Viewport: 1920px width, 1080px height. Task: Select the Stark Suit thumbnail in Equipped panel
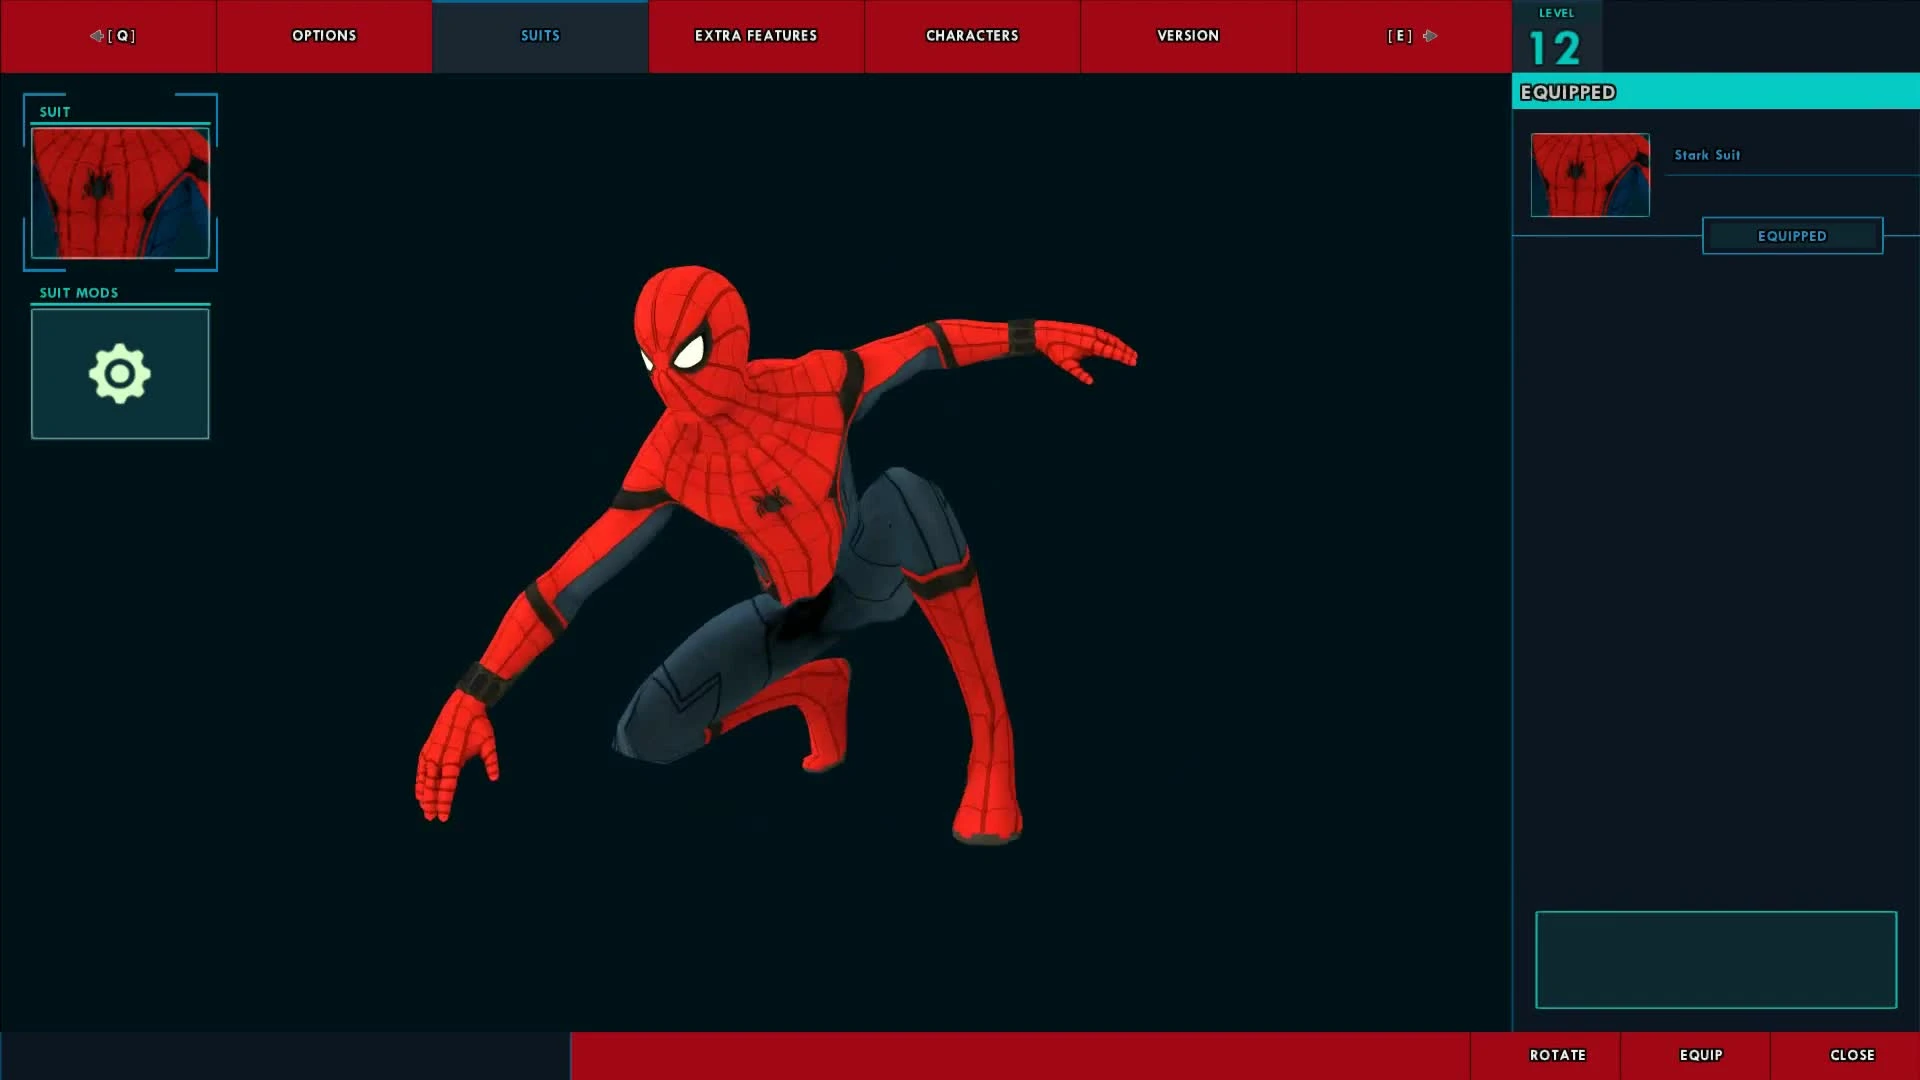pos(1590,175)
